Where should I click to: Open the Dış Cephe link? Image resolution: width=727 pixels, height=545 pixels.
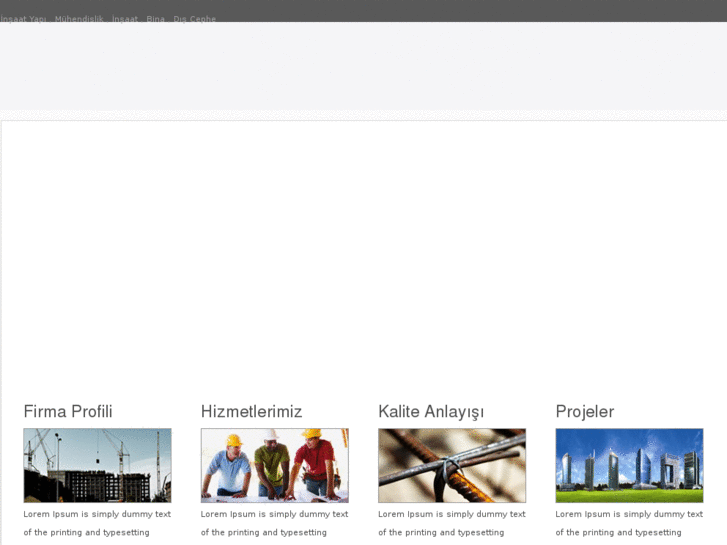(194, 19)
